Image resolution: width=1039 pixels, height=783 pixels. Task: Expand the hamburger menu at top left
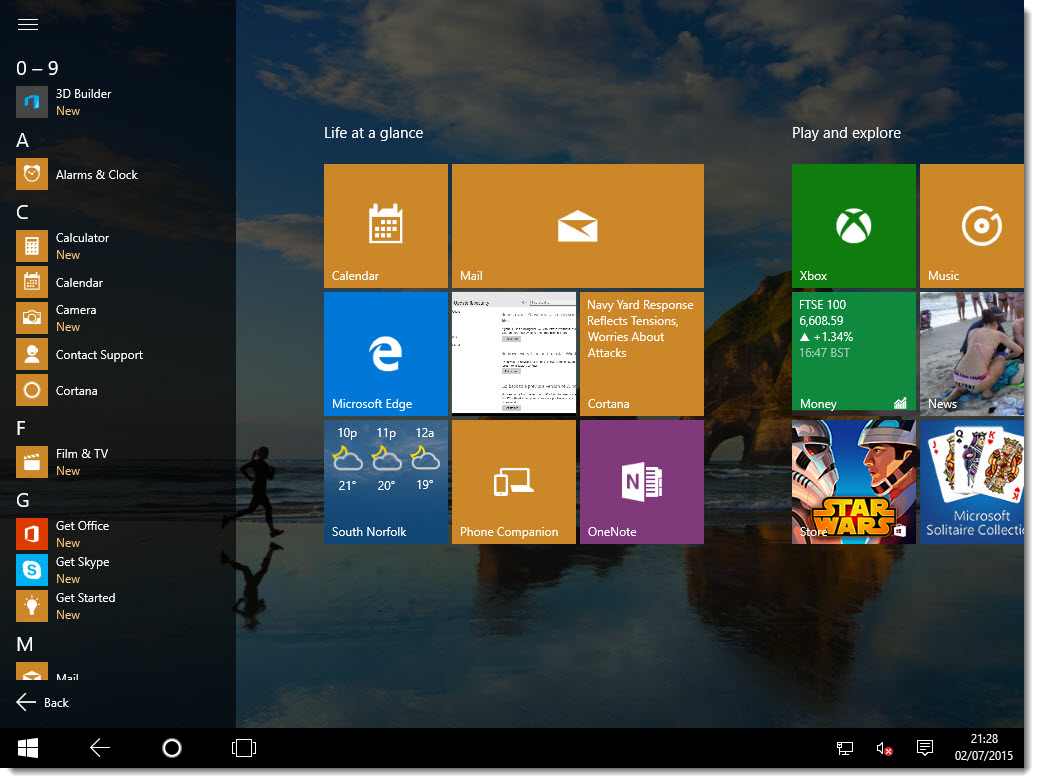27,25
